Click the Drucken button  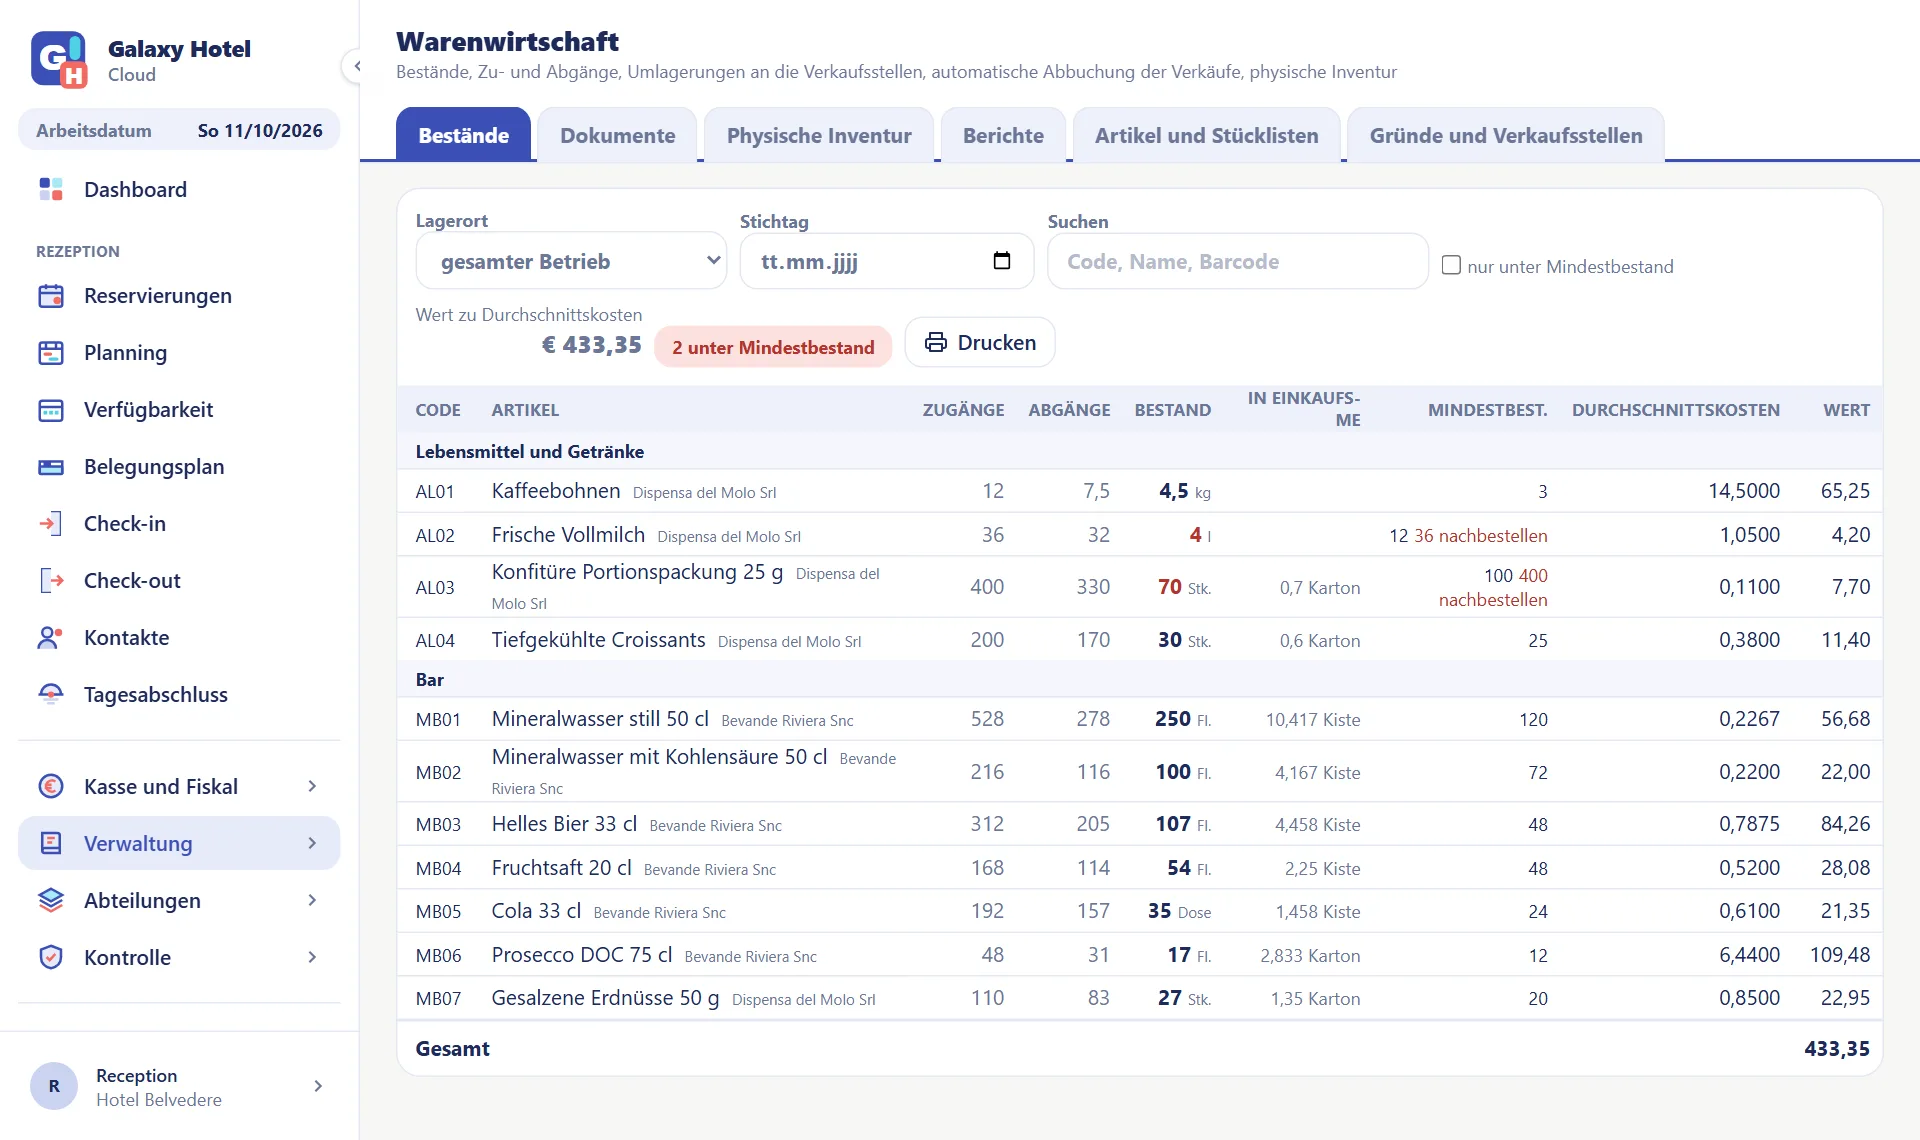coord(980,343)
